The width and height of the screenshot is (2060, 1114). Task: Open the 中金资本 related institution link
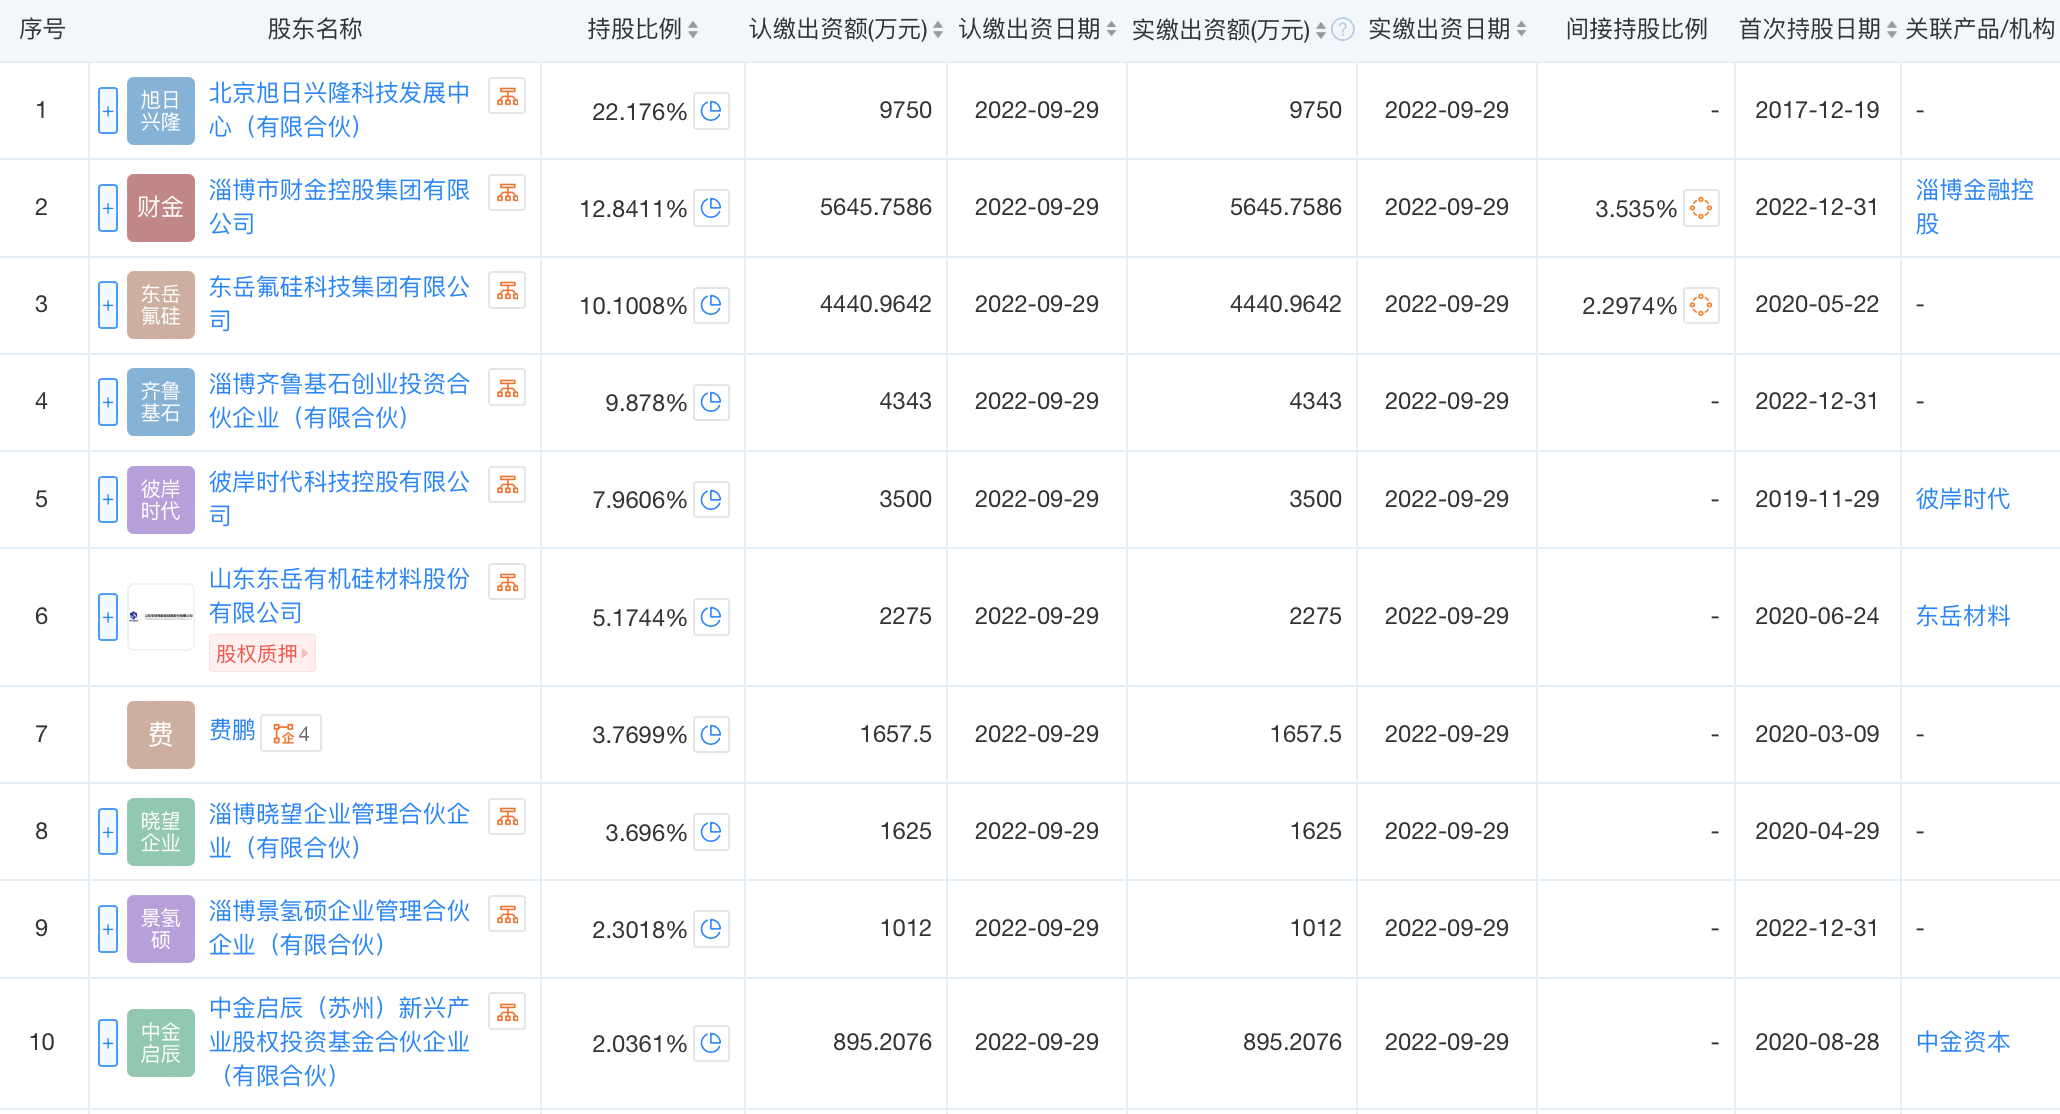(1962, 1042)
